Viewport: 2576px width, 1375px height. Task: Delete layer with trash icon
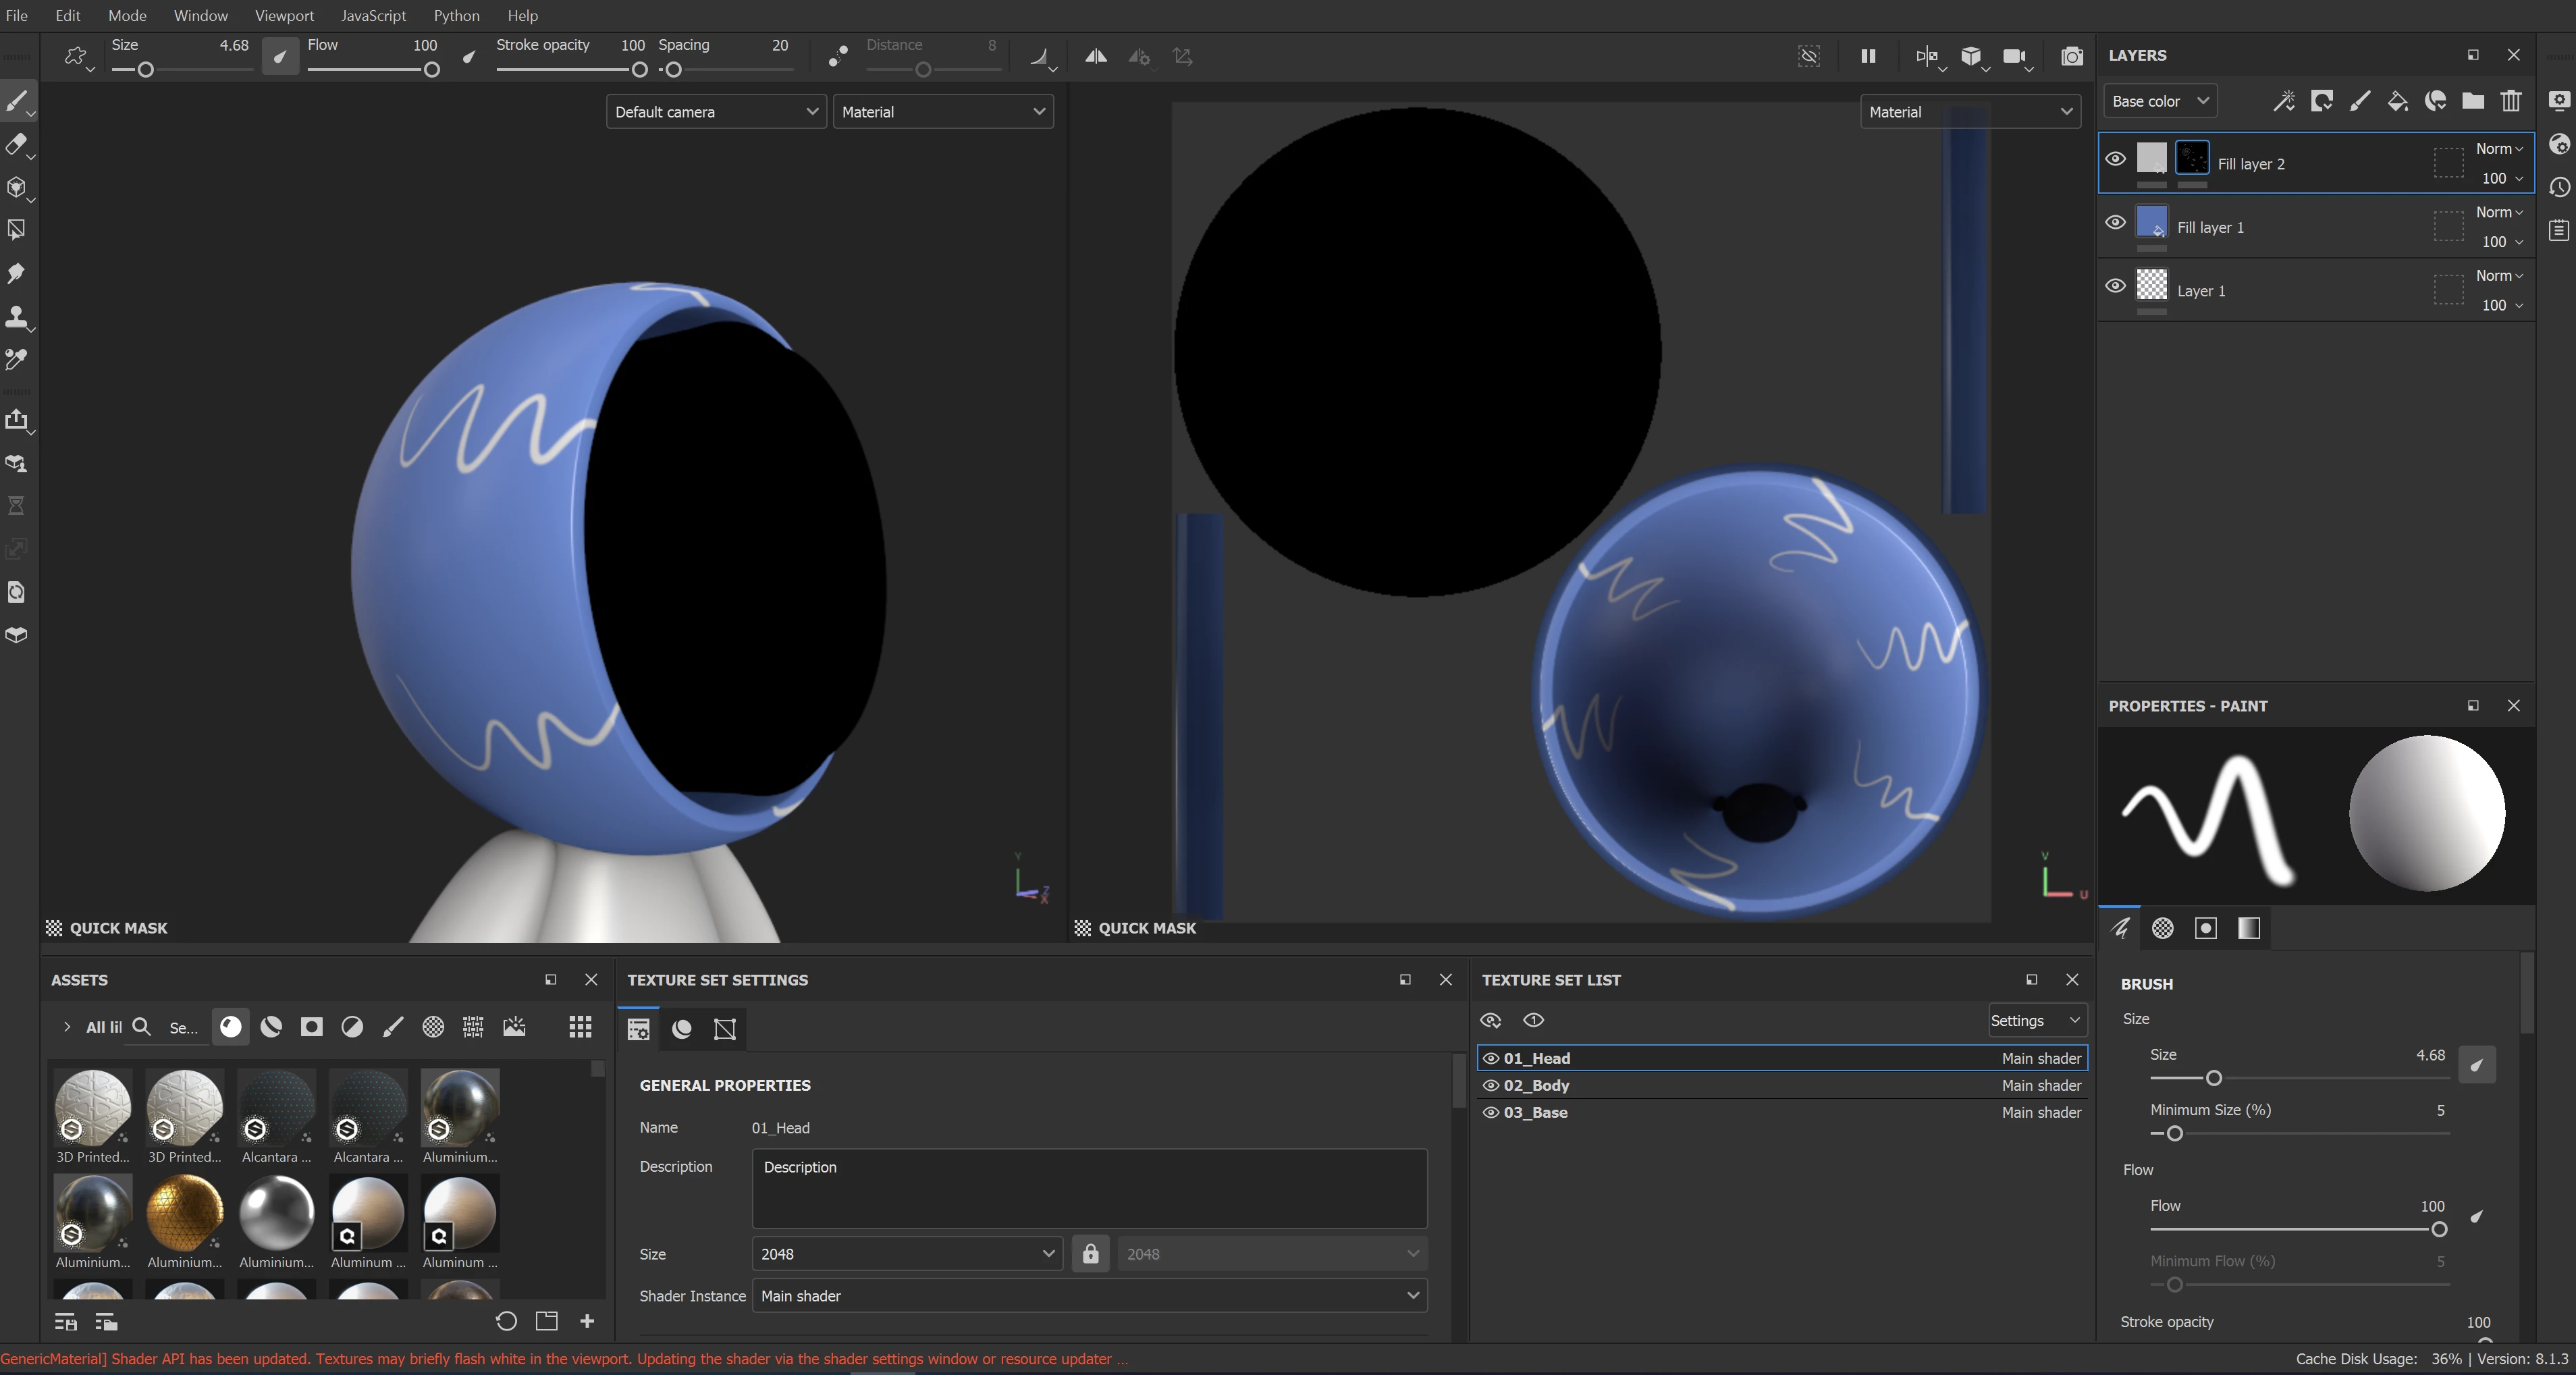click(x=2510, y=101)
